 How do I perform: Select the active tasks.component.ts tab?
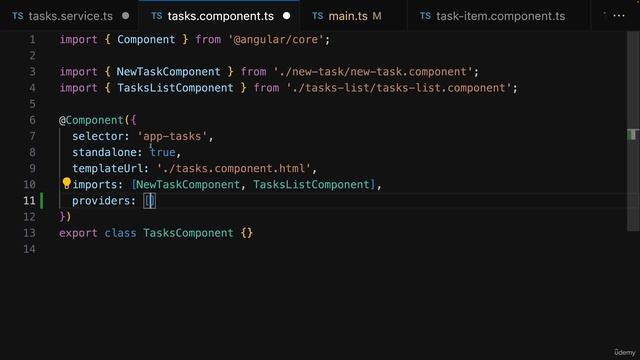[x=220, y=16]
